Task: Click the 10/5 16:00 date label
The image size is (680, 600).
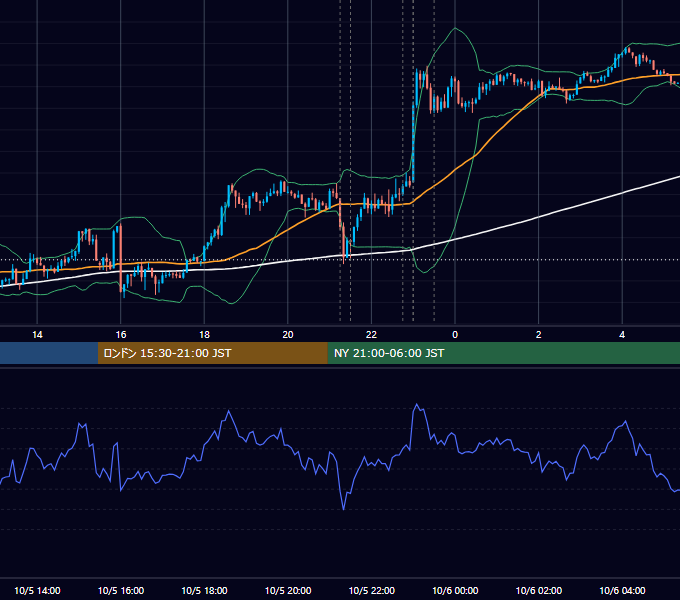Action: tap(121, 590)
